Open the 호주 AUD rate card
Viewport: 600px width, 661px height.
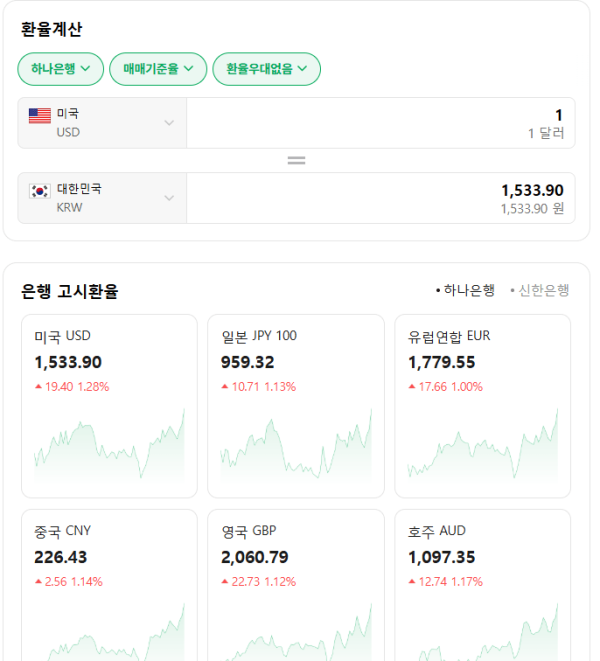(x=482, y=585)
